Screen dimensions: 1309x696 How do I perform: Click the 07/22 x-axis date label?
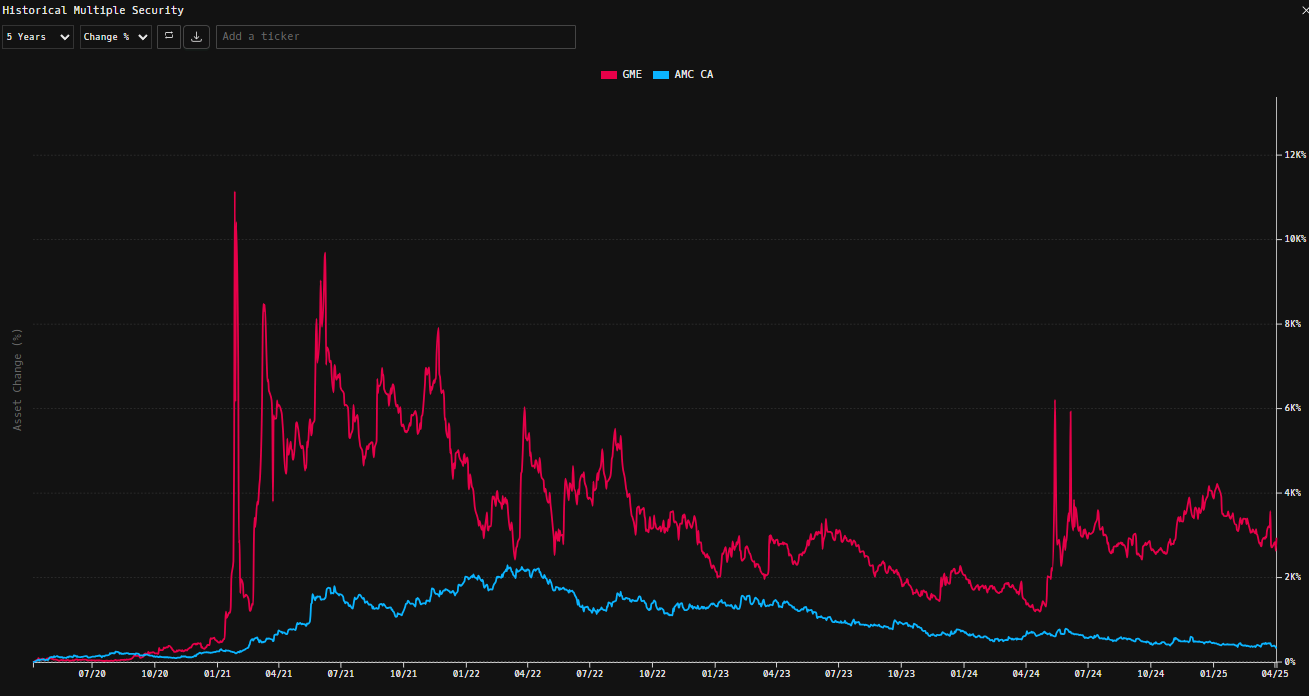click(x=590, y=675)
